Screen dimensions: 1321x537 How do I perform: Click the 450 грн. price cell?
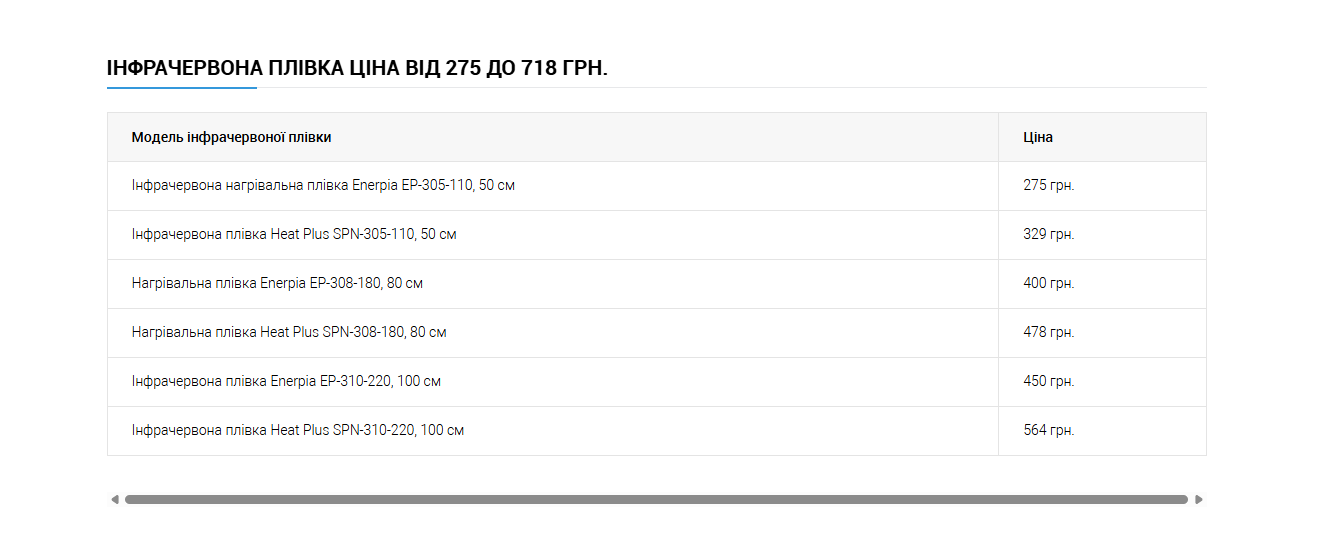[1102, 382]
